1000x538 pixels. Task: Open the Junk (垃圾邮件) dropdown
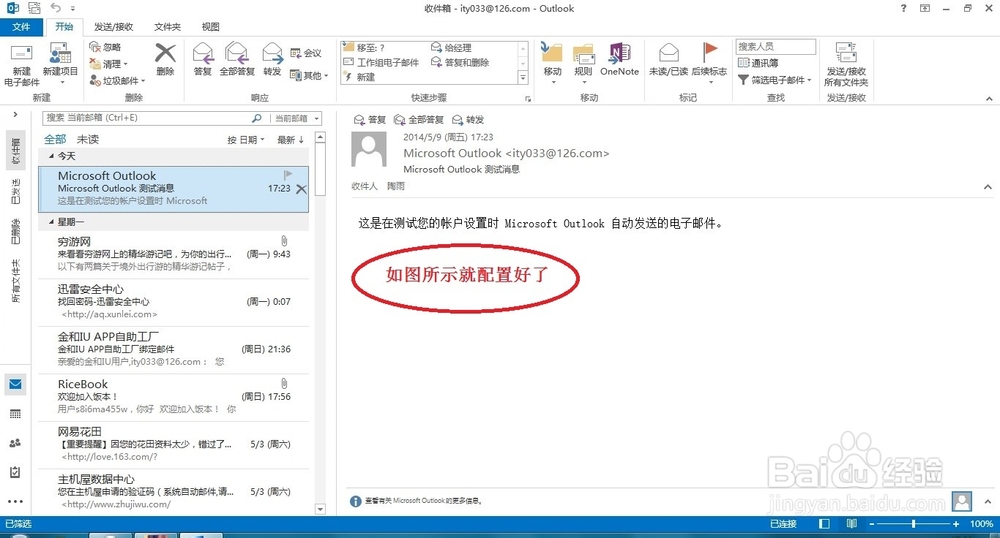tap(117, 80)
